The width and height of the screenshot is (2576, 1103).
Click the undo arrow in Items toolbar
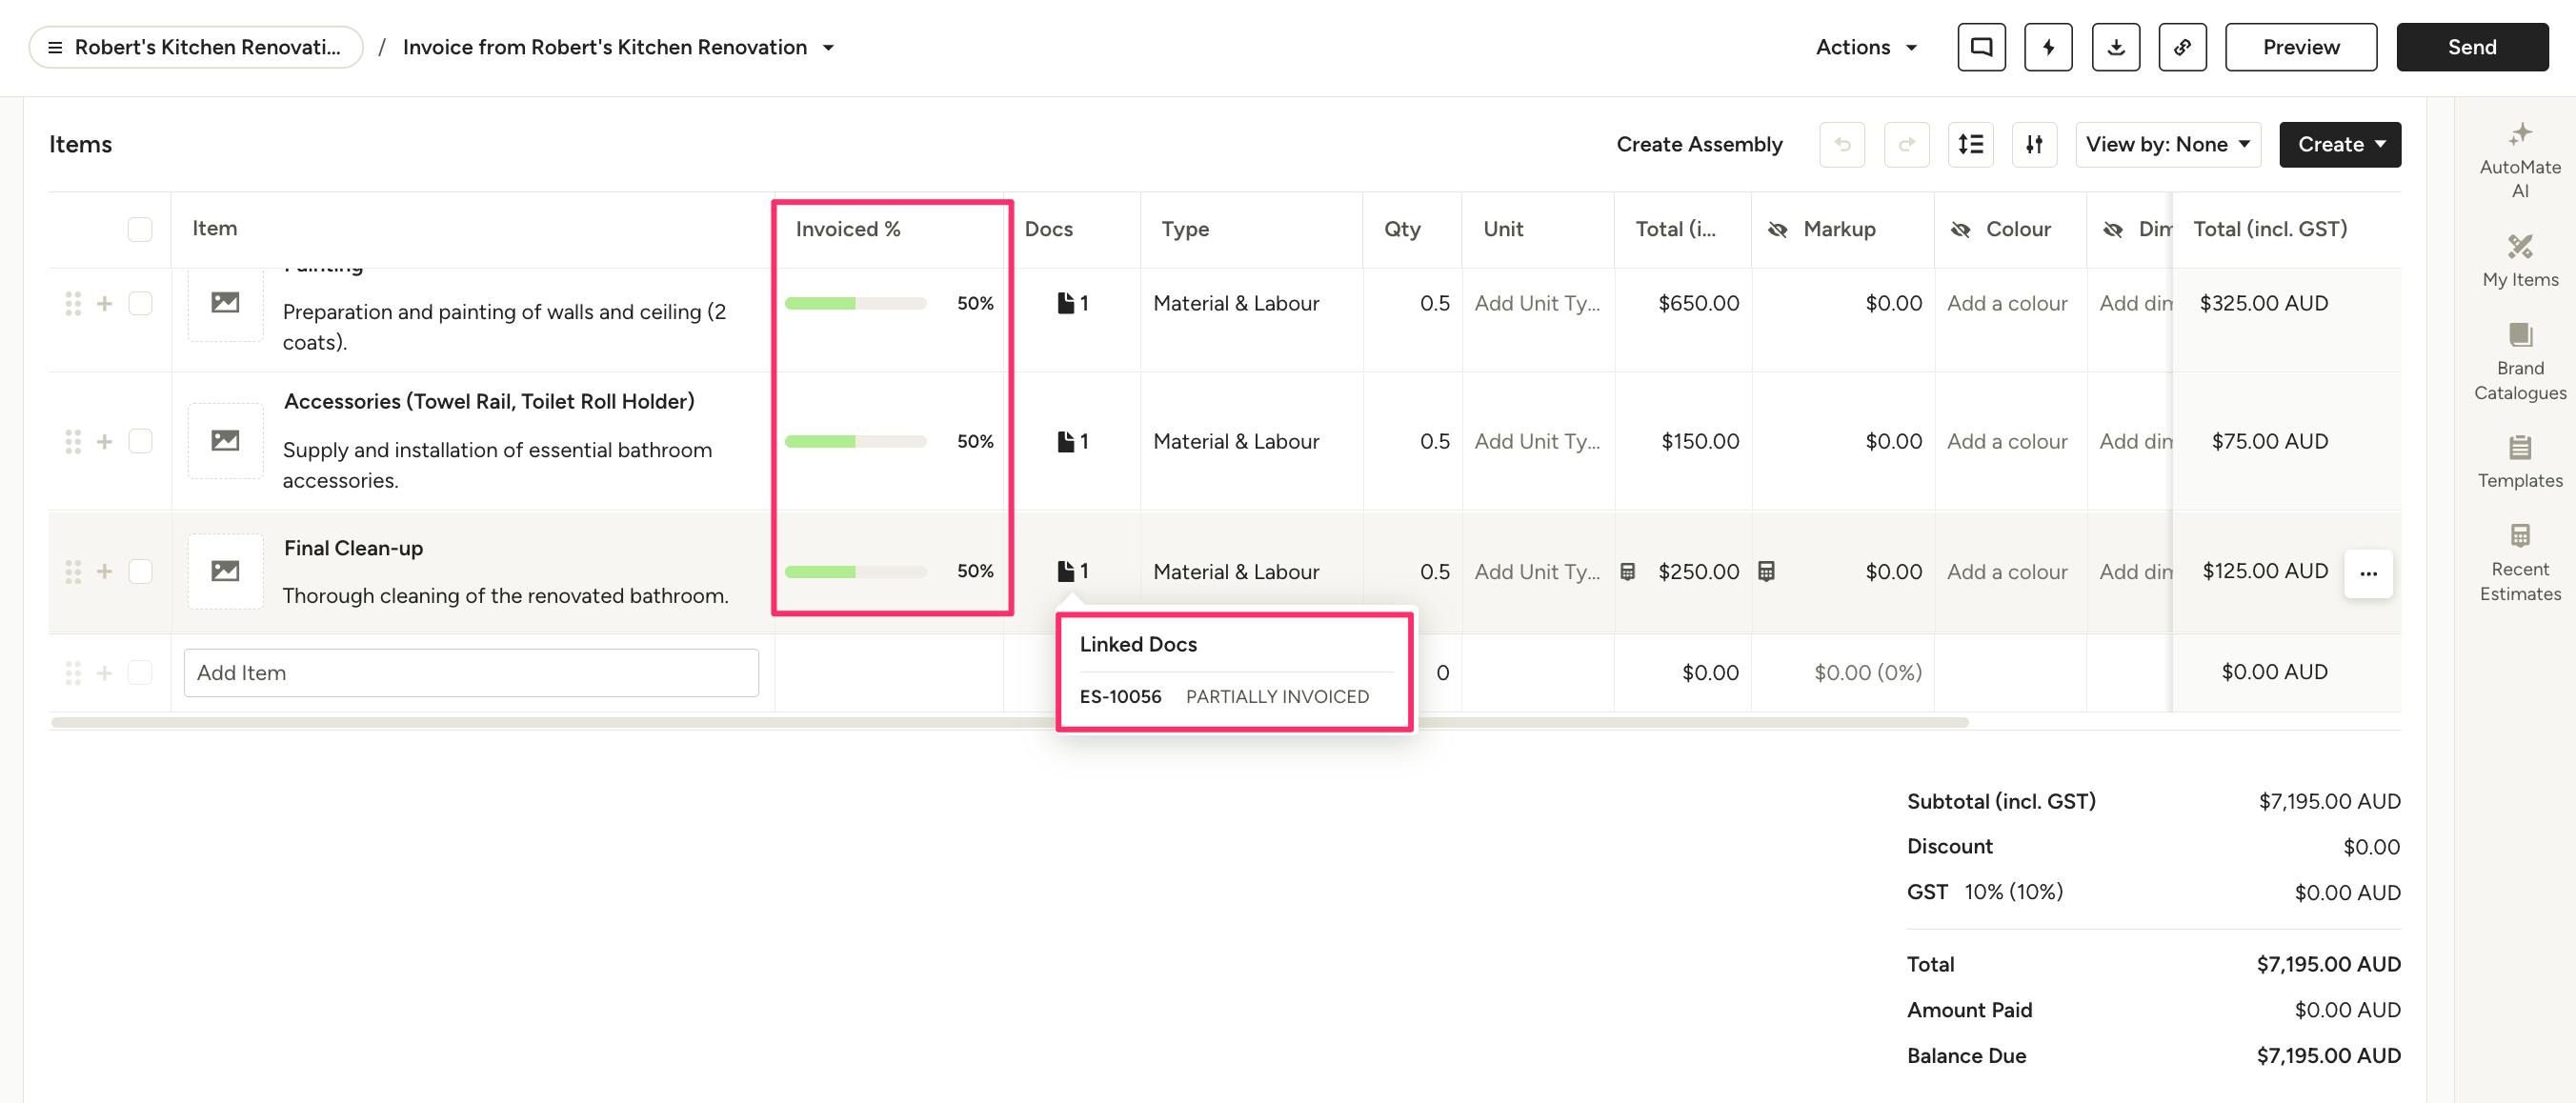click(x=1842, y=145)
